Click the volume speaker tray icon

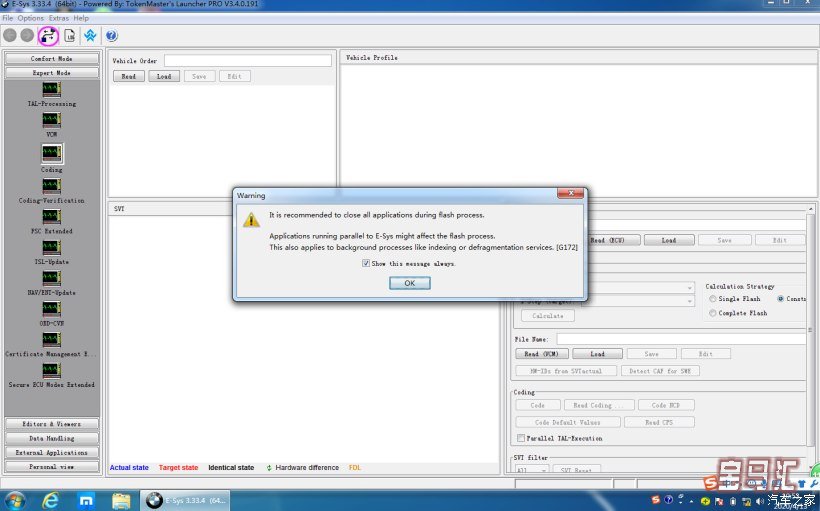point(759,501)
